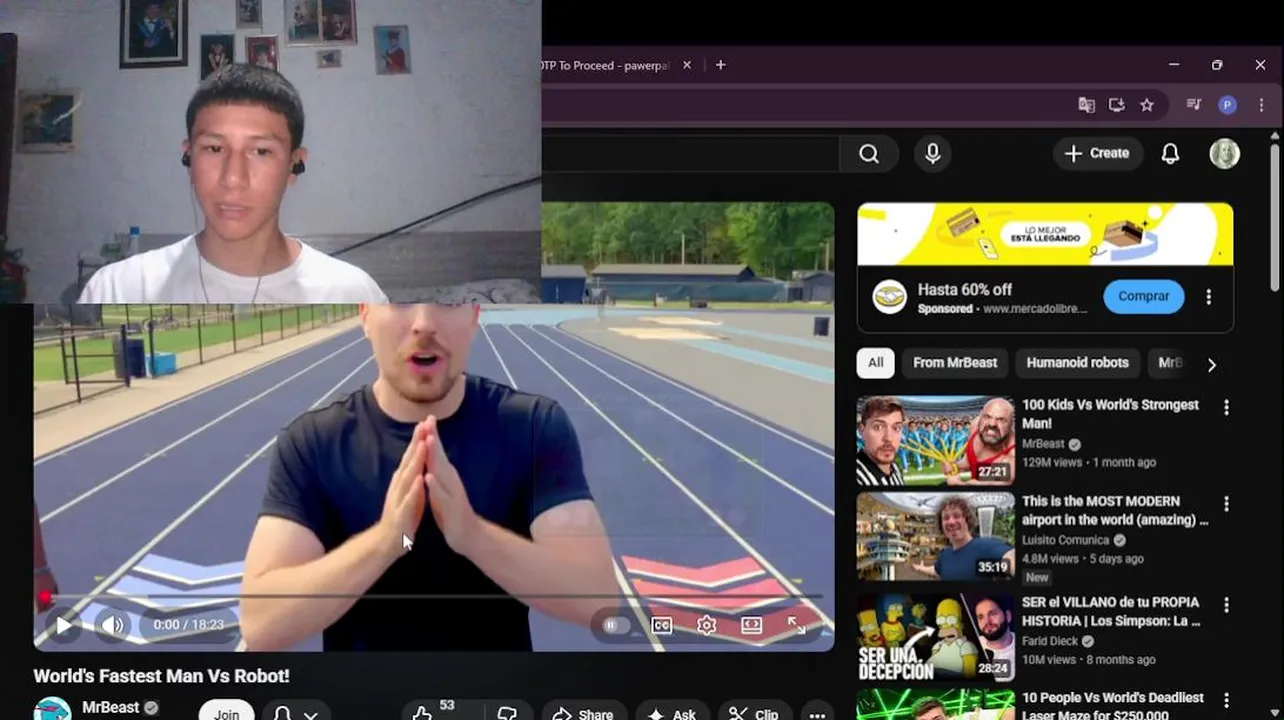Screen dimensions: 1284x720
Task: Open Chrome profile P avatar
Action: [x=1227, y=105]
